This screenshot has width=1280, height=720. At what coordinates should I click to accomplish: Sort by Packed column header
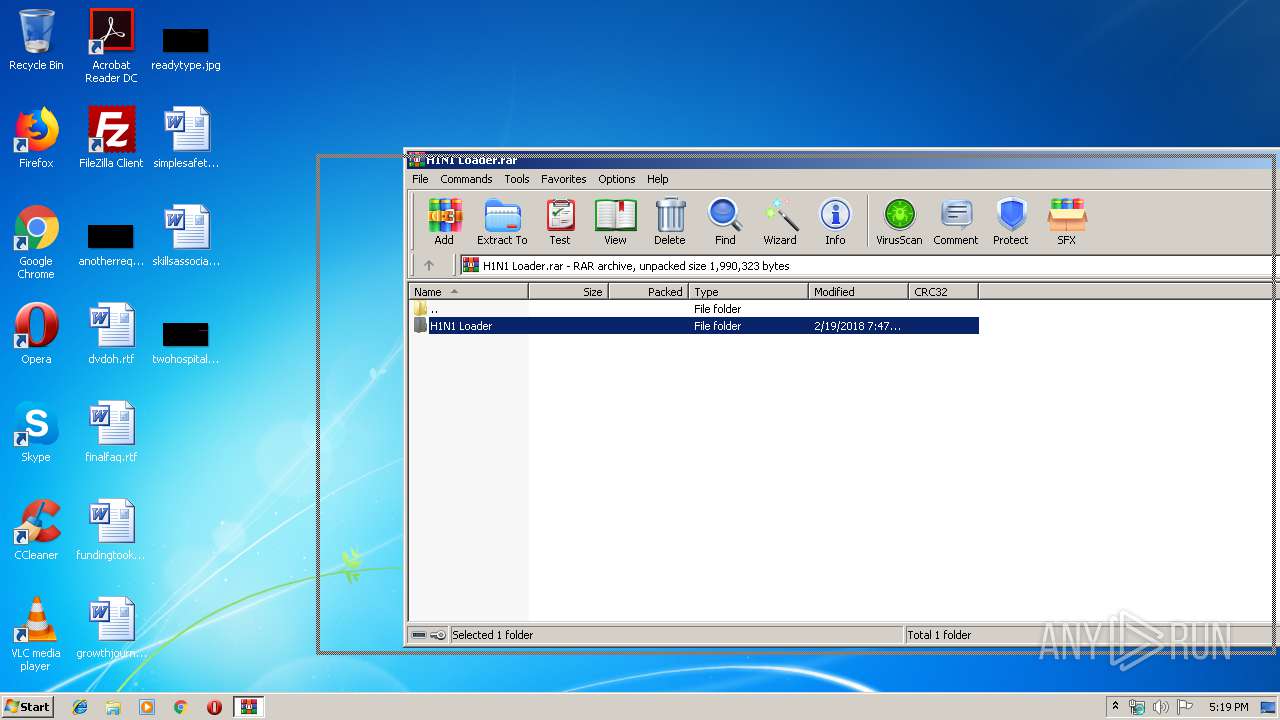pyautogui.click(x=648, y=292)
